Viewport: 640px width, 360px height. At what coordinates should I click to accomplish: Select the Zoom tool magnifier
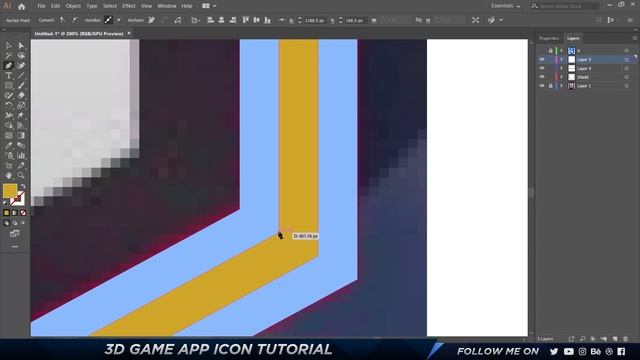[21, 176]
